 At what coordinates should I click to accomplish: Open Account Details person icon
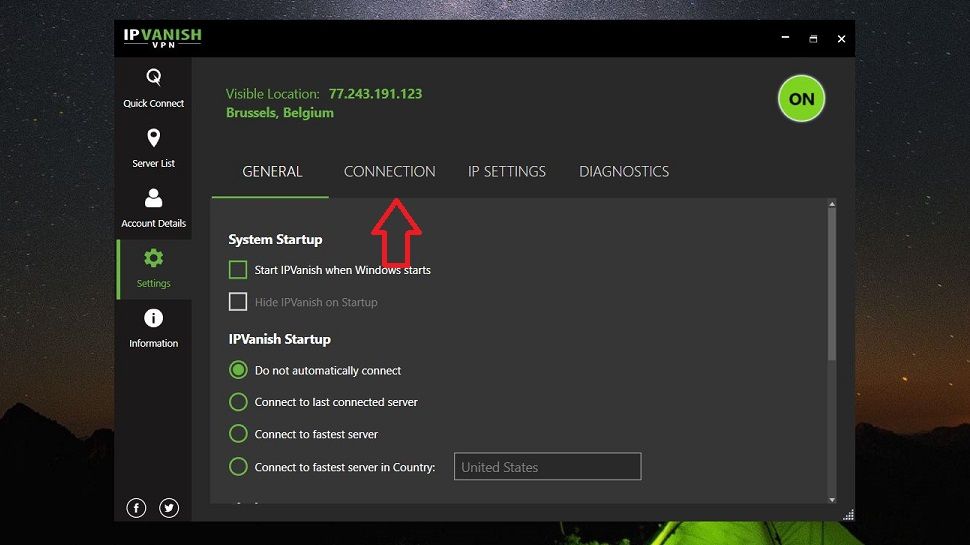153,198
